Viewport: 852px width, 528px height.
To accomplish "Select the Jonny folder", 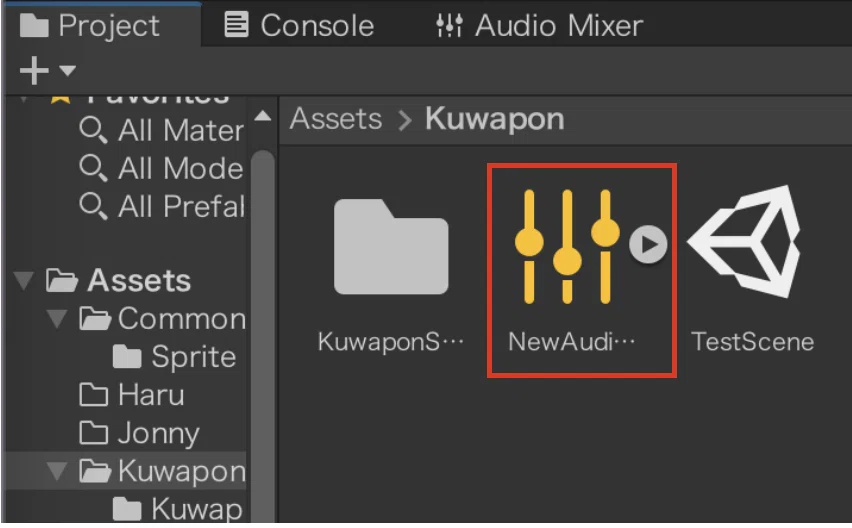I will coord(140,433).
